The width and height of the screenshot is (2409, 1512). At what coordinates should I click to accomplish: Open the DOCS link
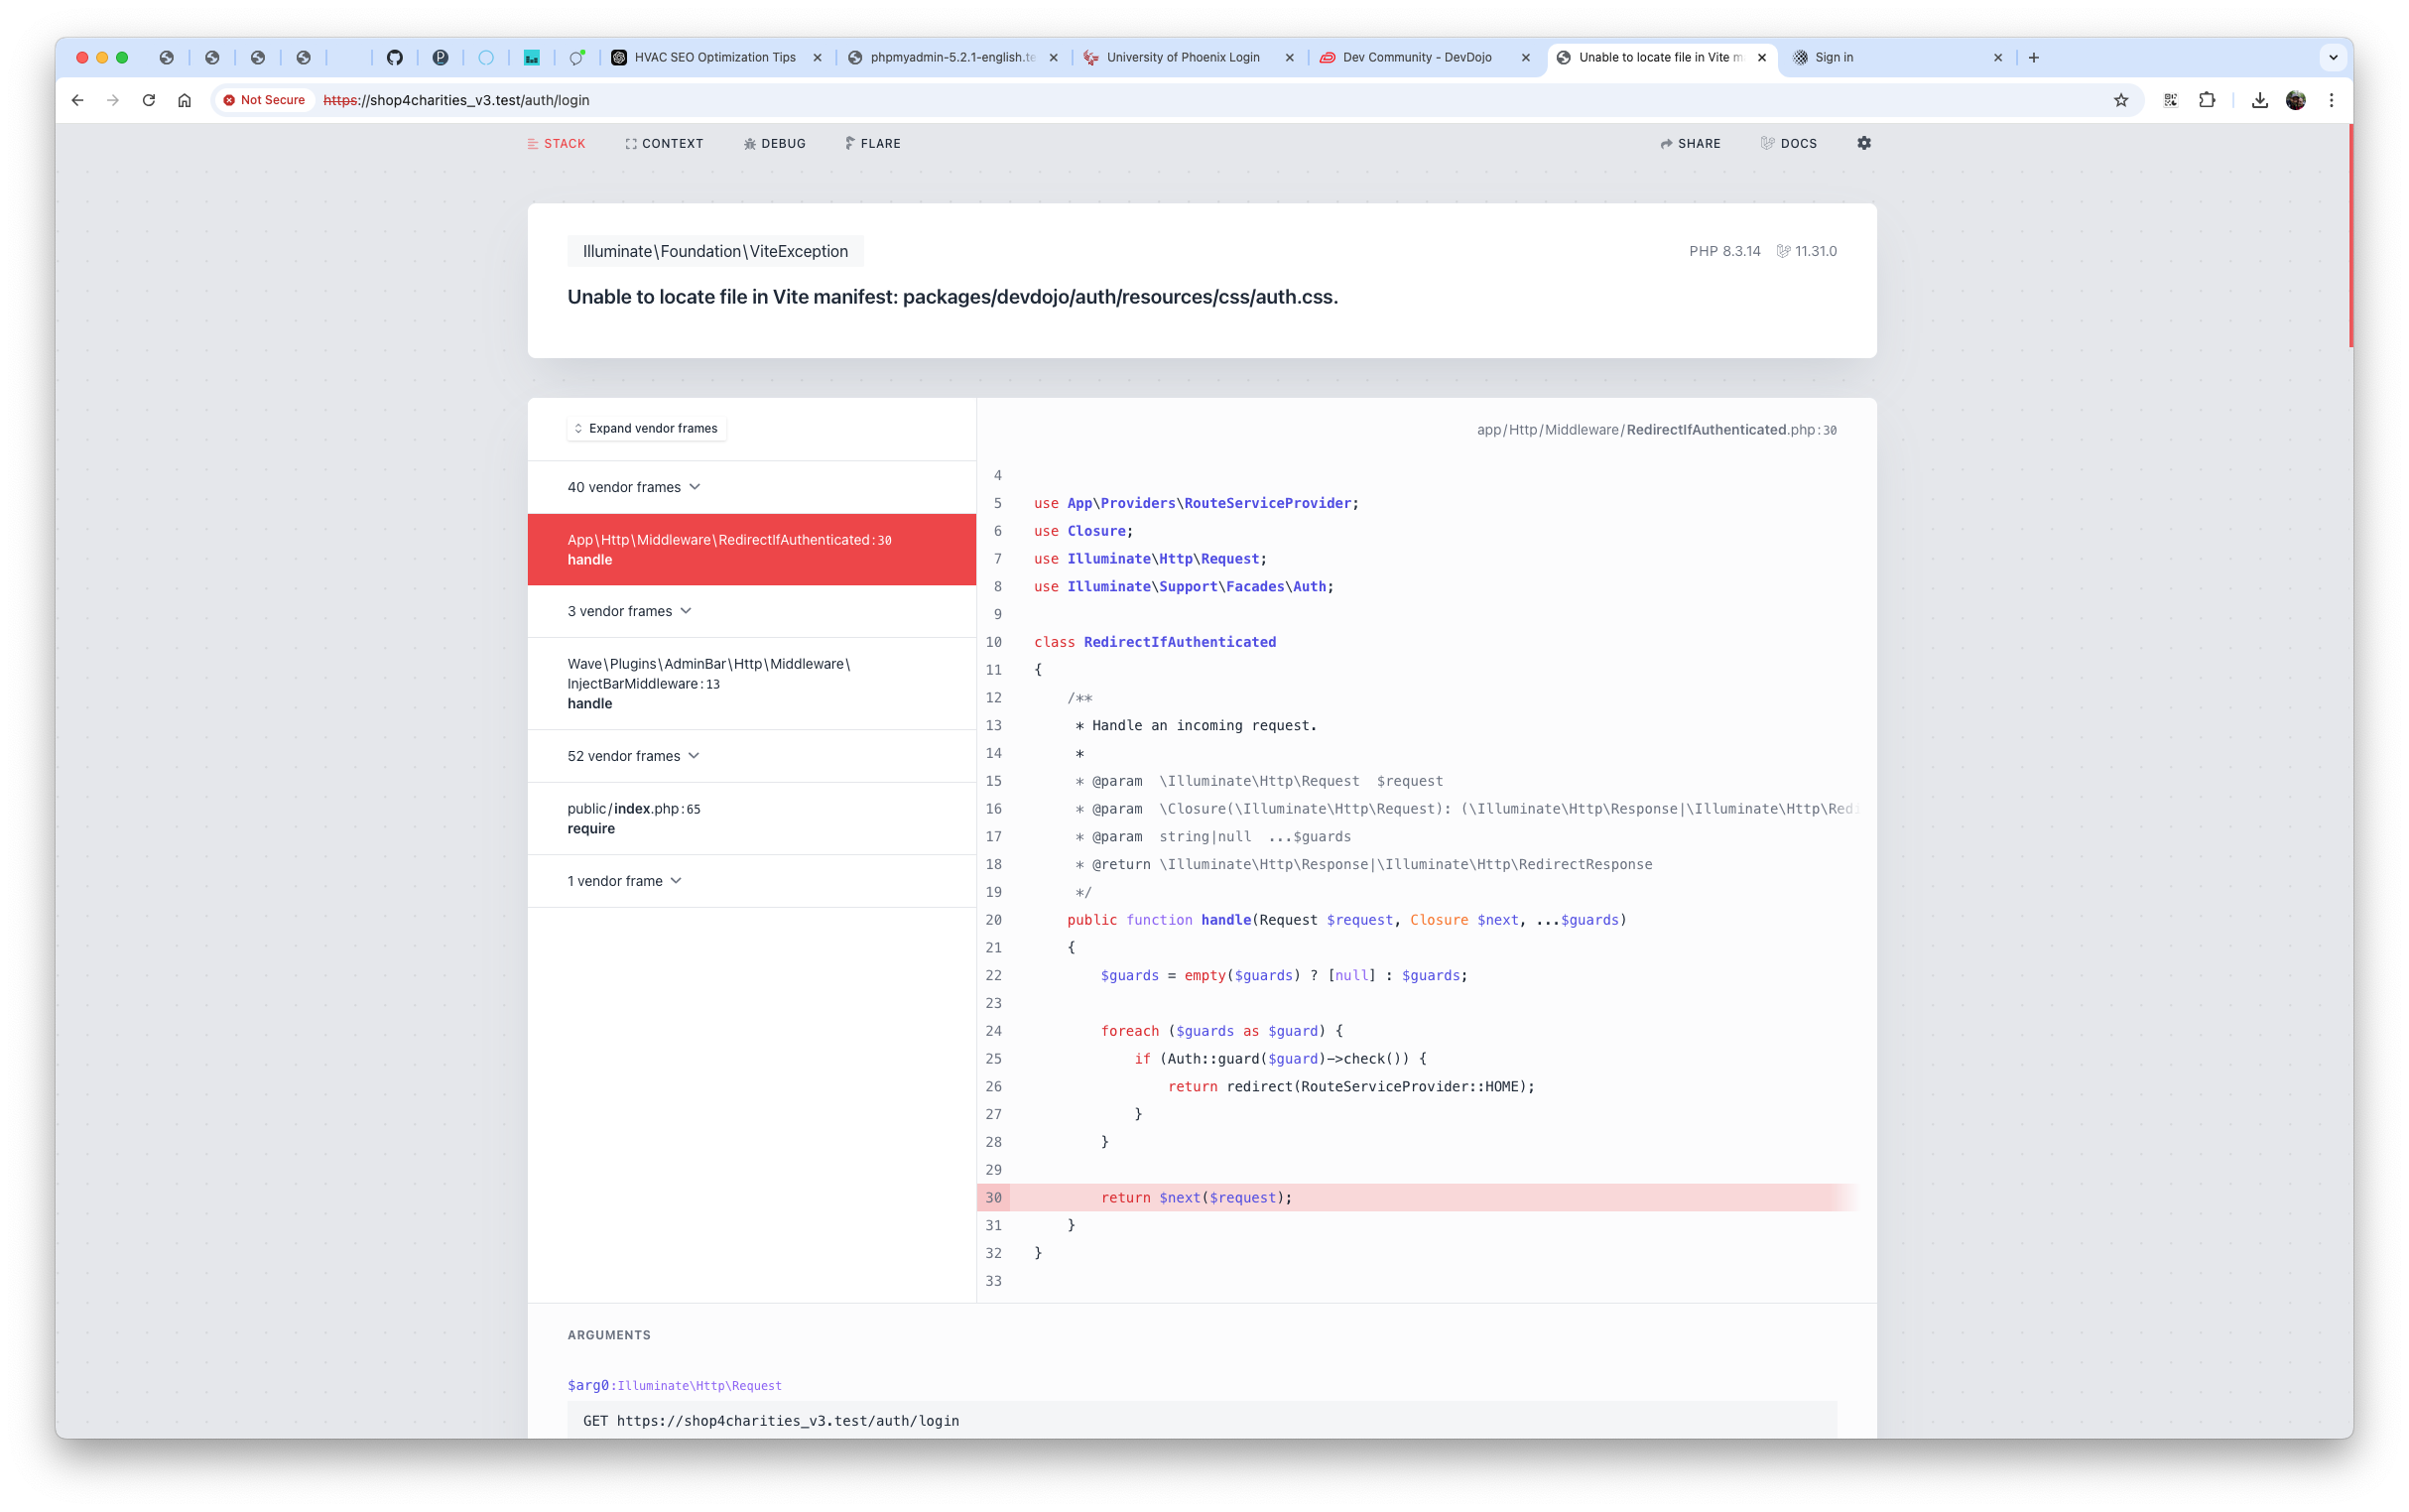(x=1788, y=144)
